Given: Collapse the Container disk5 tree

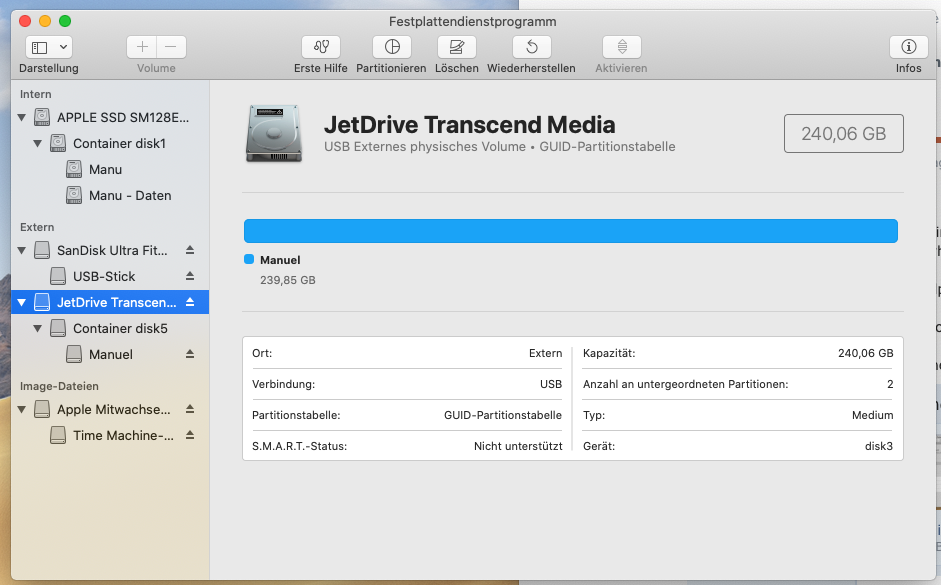Looking at the screenshot, I should 38,329.
